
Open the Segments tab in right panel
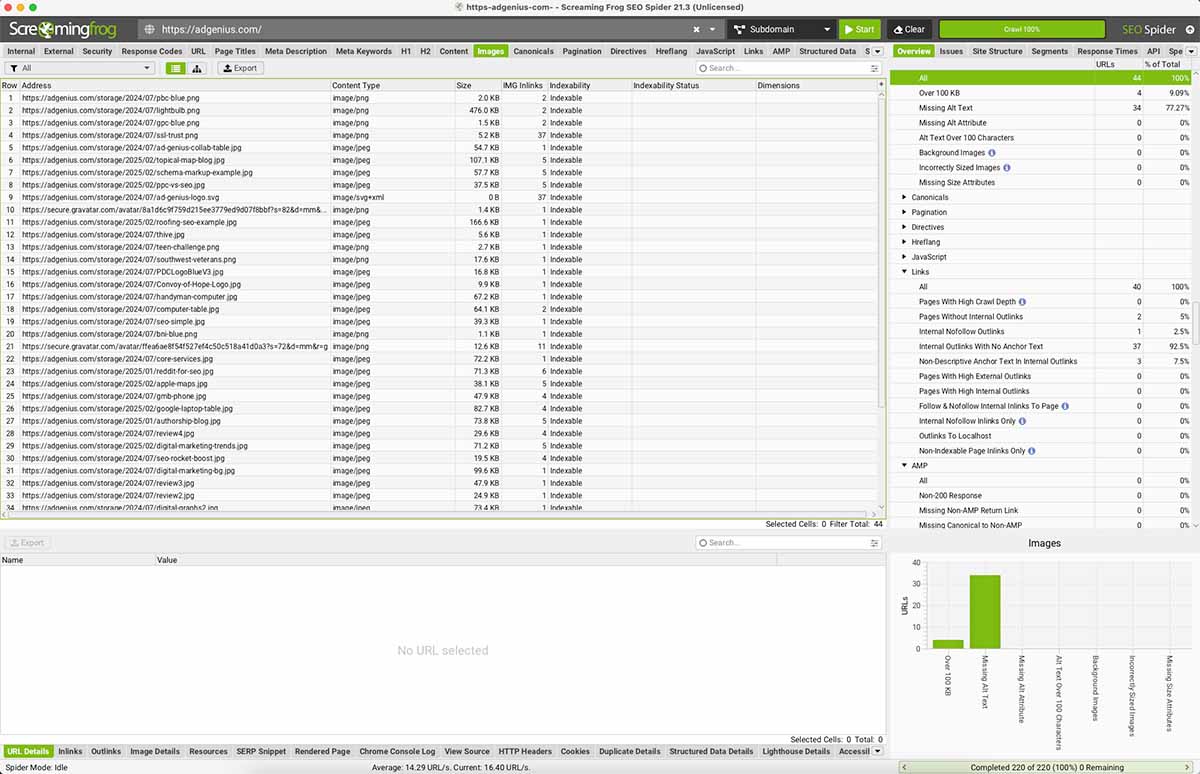(x=1049, y=51)
